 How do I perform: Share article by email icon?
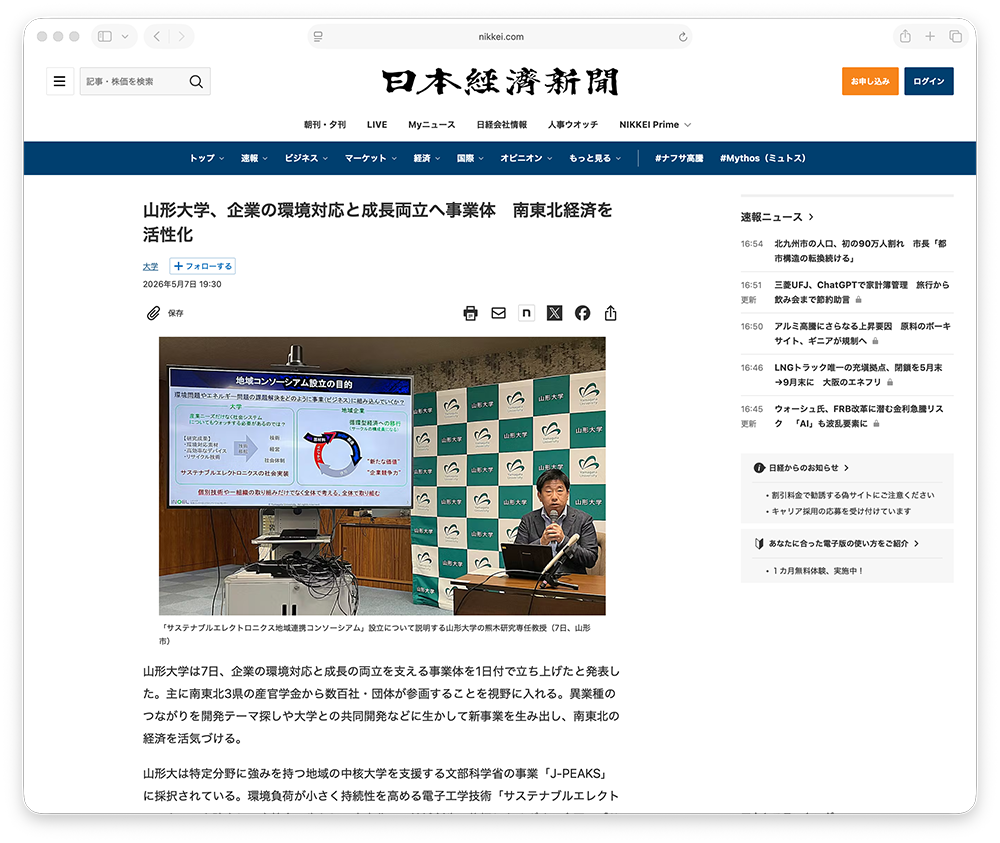[498, 313]
